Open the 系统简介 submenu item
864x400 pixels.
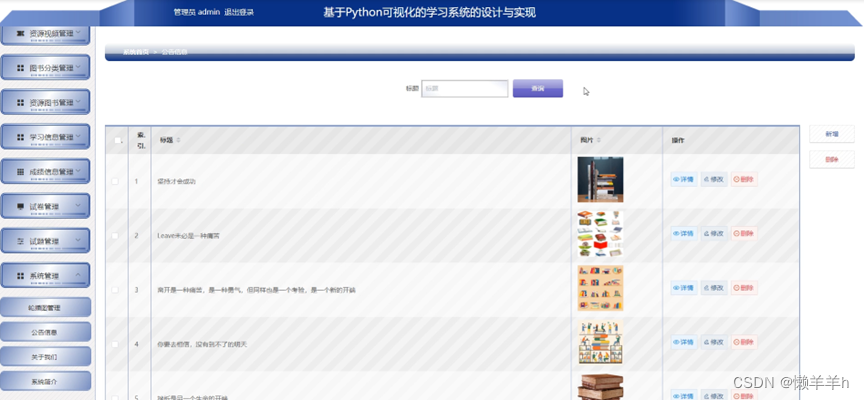pos(45,381)
